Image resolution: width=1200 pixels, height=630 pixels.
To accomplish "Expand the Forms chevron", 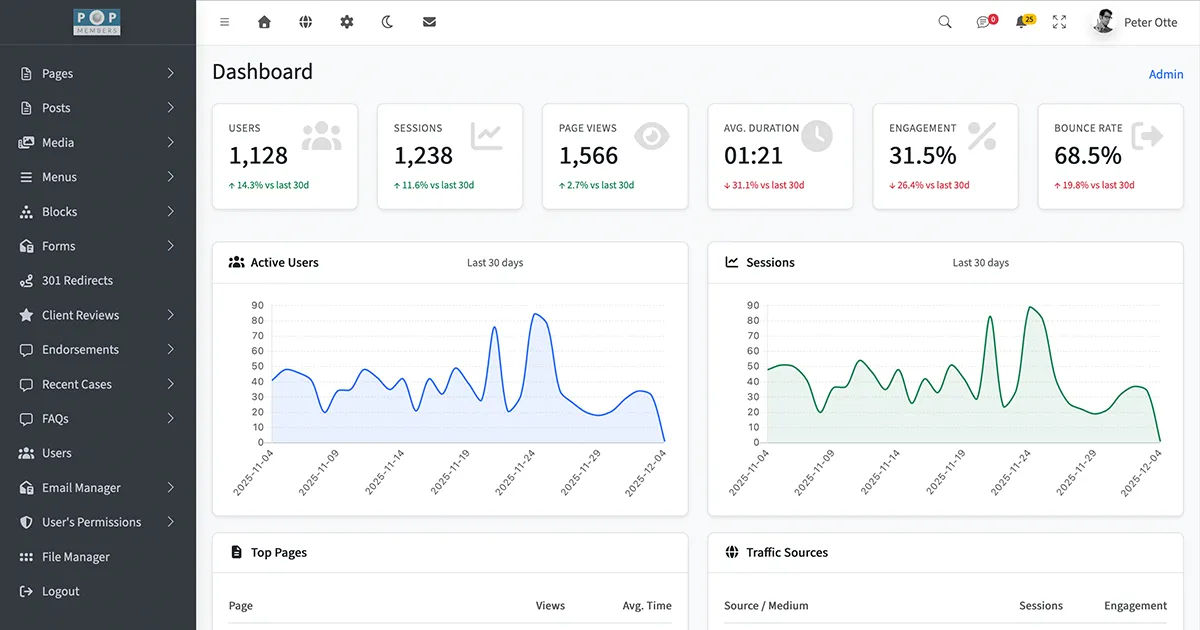I will coord(171,246).
